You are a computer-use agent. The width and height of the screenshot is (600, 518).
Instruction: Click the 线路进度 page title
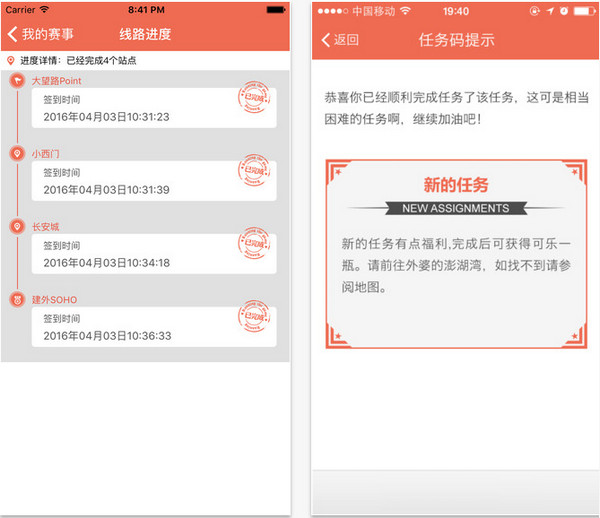pyautogui.click(x=145, y=34)
